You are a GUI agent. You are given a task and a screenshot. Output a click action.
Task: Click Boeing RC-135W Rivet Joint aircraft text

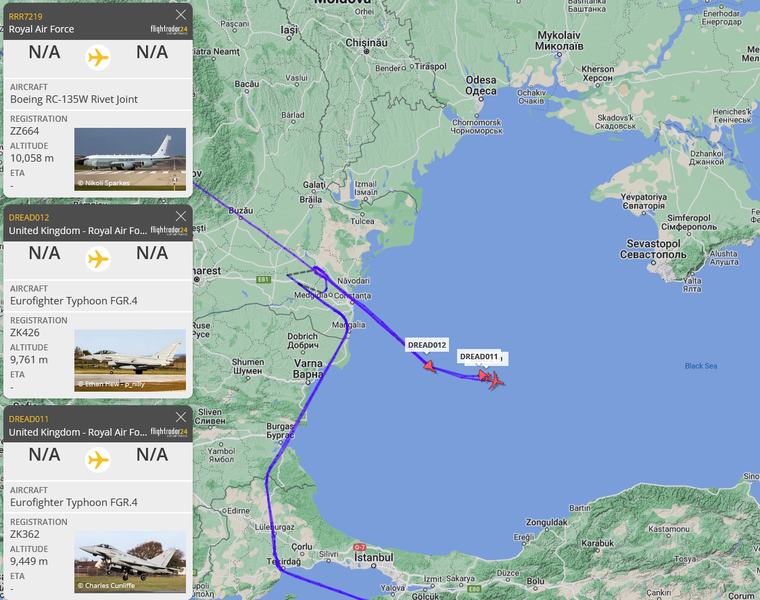click(74, 99)
